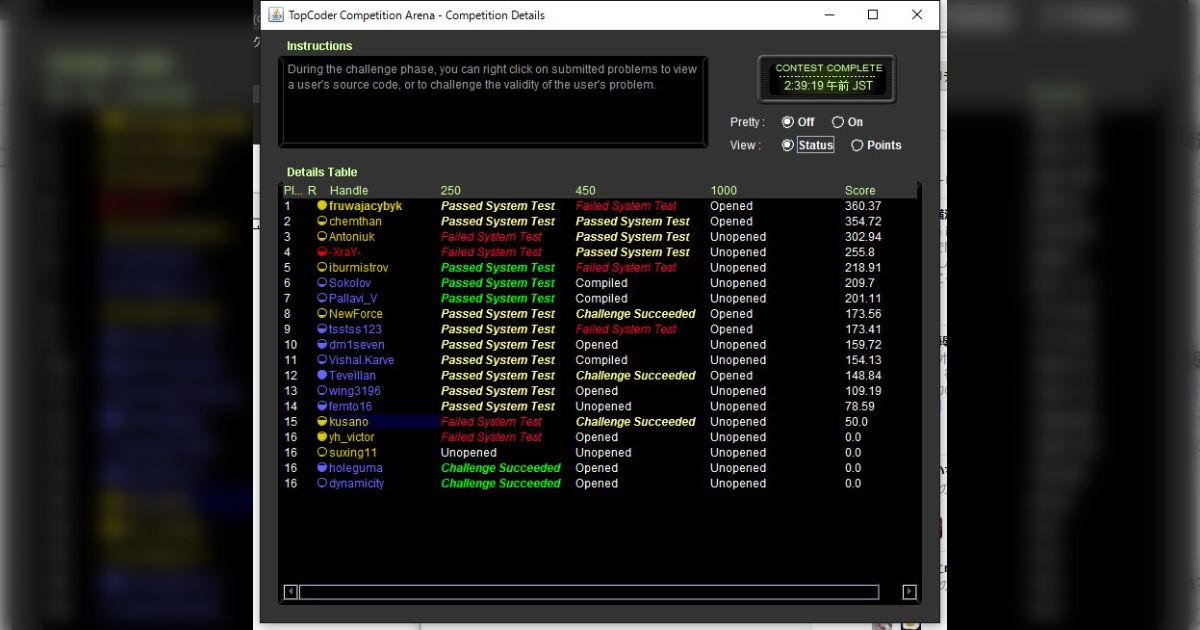Click chemthan's 450 Passed System Test cell

point(632,222)
